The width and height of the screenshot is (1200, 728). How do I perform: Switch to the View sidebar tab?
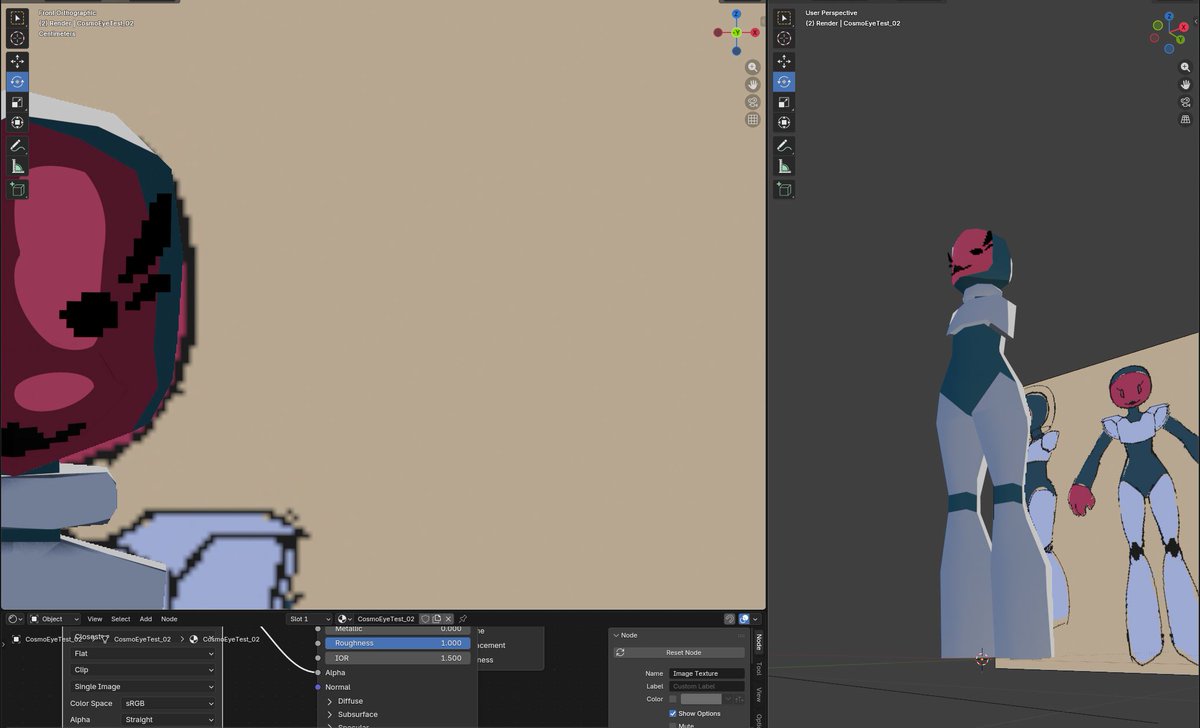click(x=758, y=693)
